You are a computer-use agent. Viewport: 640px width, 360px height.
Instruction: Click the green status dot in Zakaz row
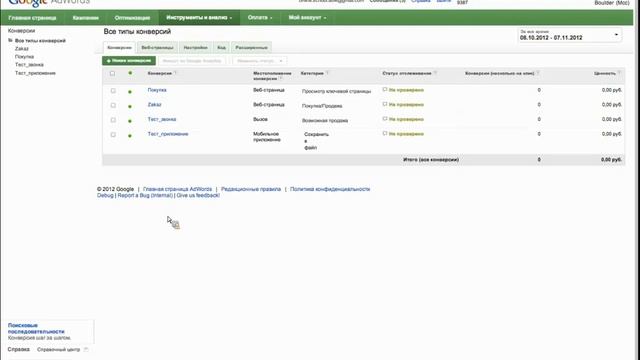130,107
